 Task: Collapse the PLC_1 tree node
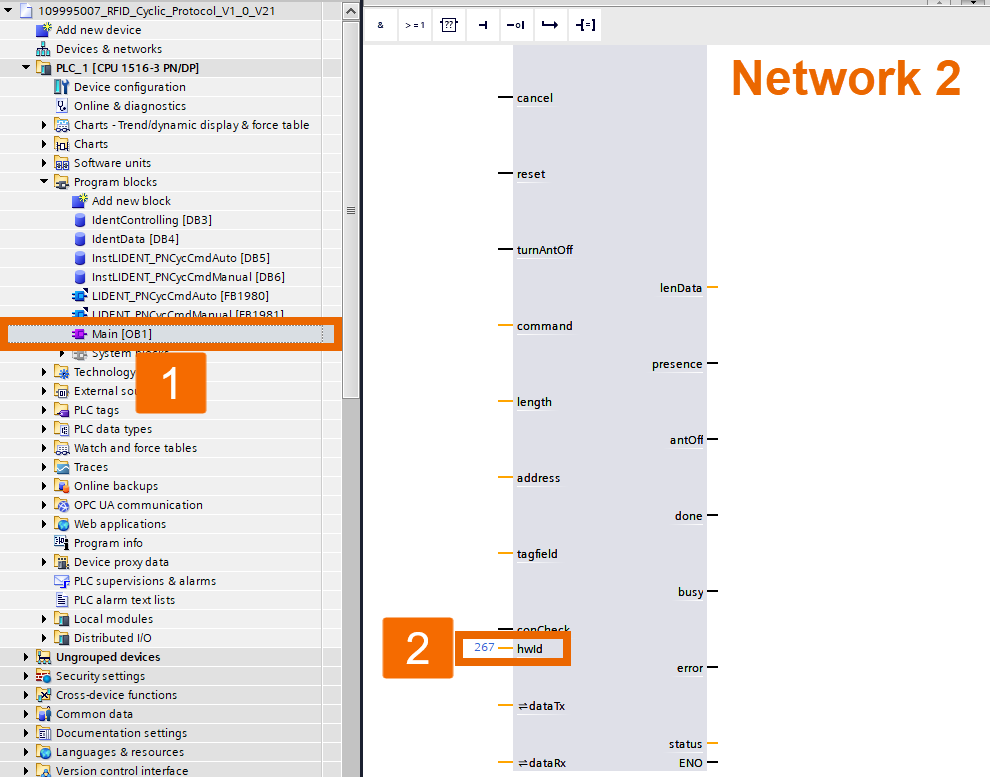(x=26, y=67)
